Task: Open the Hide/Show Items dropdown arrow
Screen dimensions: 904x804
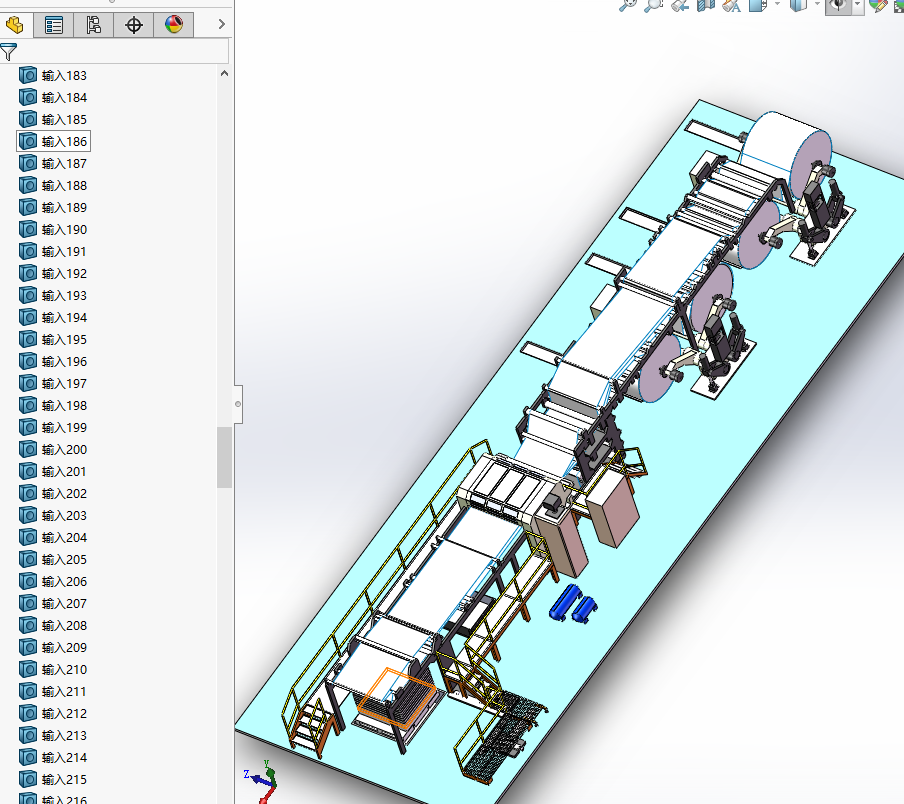Action: coord(857,5)
